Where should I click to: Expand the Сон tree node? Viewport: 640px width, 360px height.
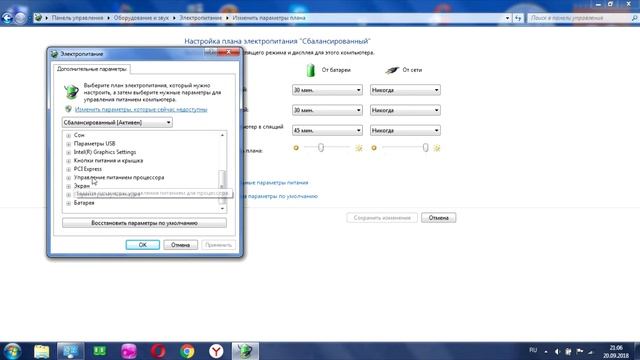pyautogui.click(x=69, y=135)
